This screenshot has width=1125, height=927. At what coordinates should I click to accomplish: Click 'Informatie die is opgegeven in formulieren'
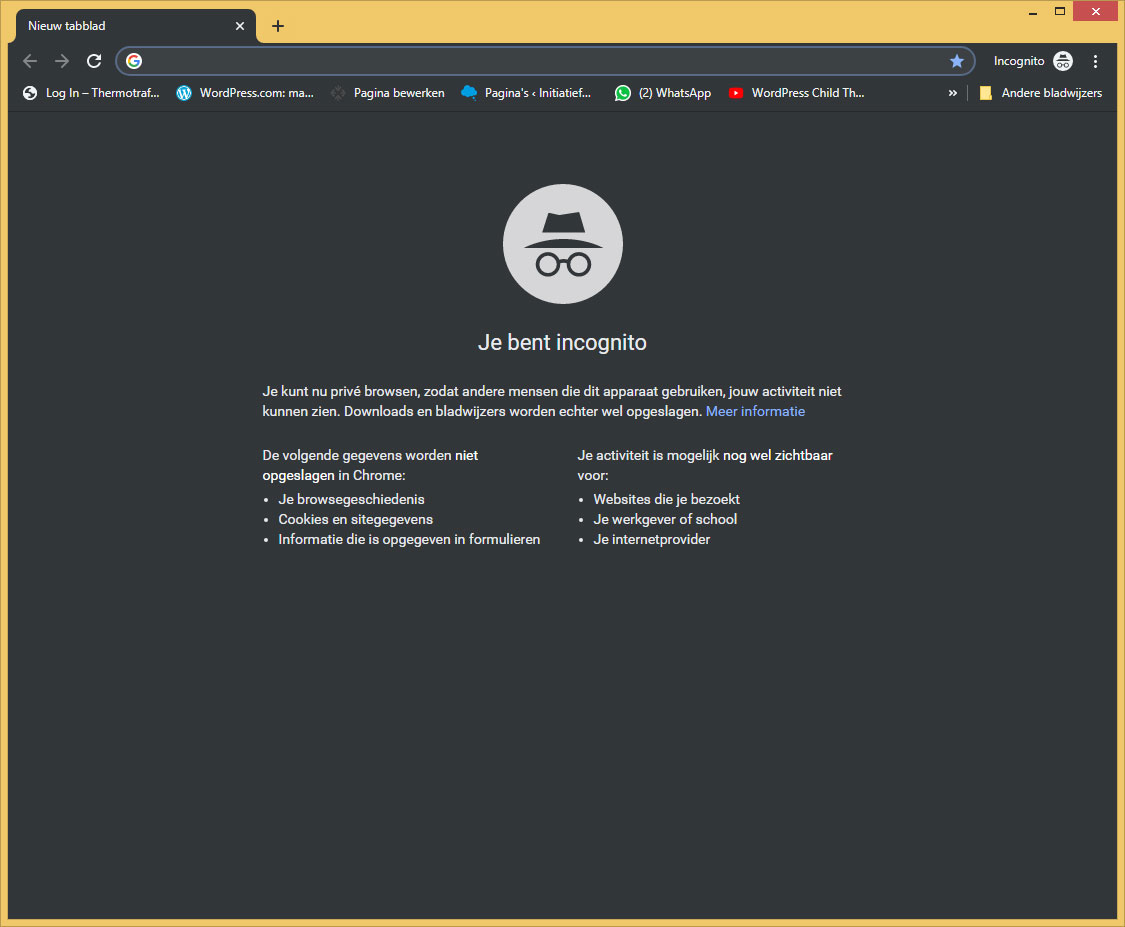click(410, 540)
